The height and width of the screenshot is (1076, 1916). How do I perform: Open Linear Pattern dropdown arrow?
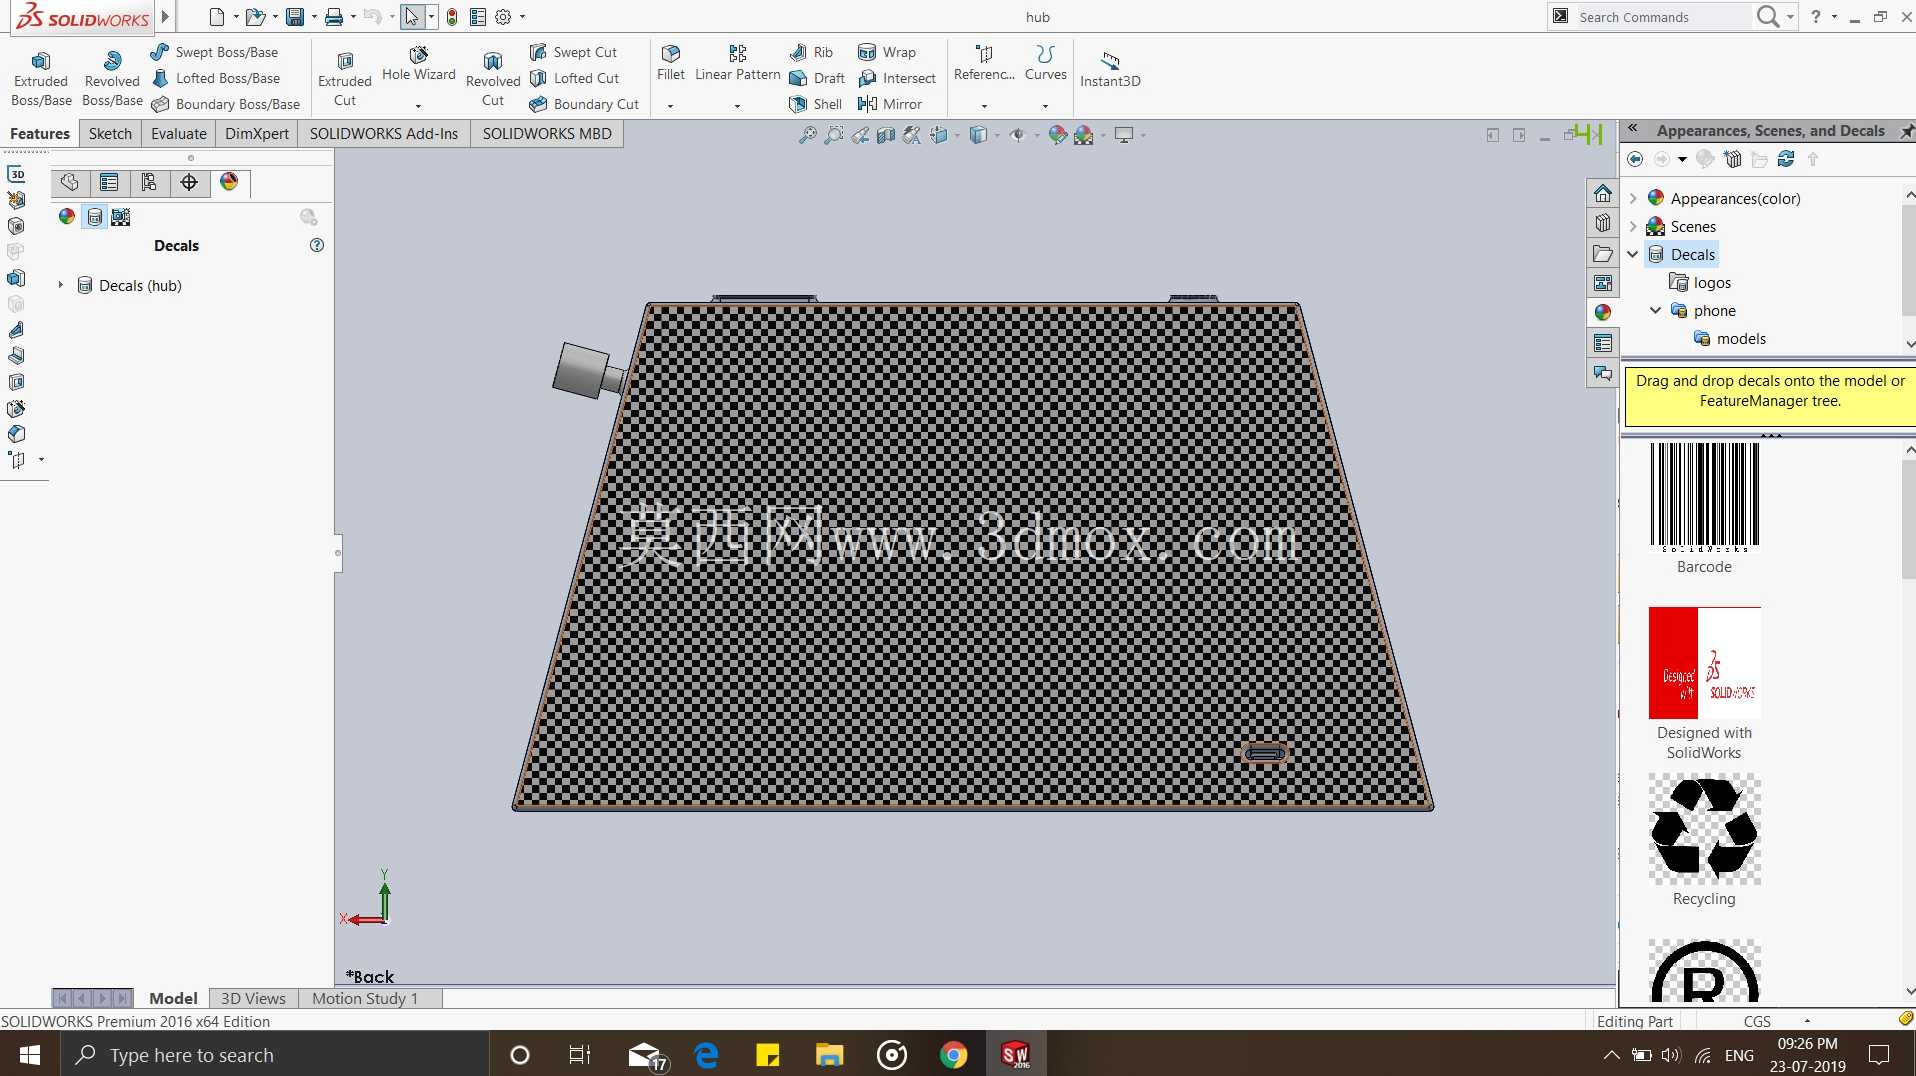(x=738, y=106)
